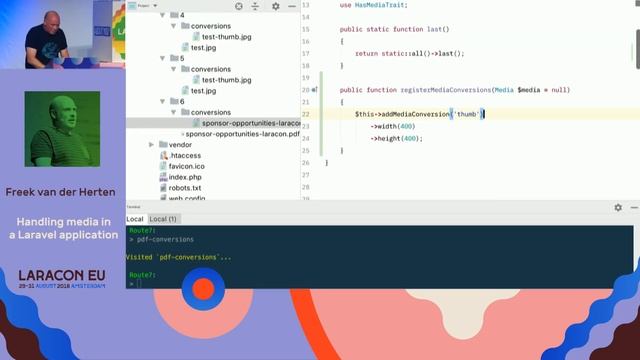Select highlighted sponsor-opportunities-laracon conversion file
640x360 pixels.
click(213, 123)
